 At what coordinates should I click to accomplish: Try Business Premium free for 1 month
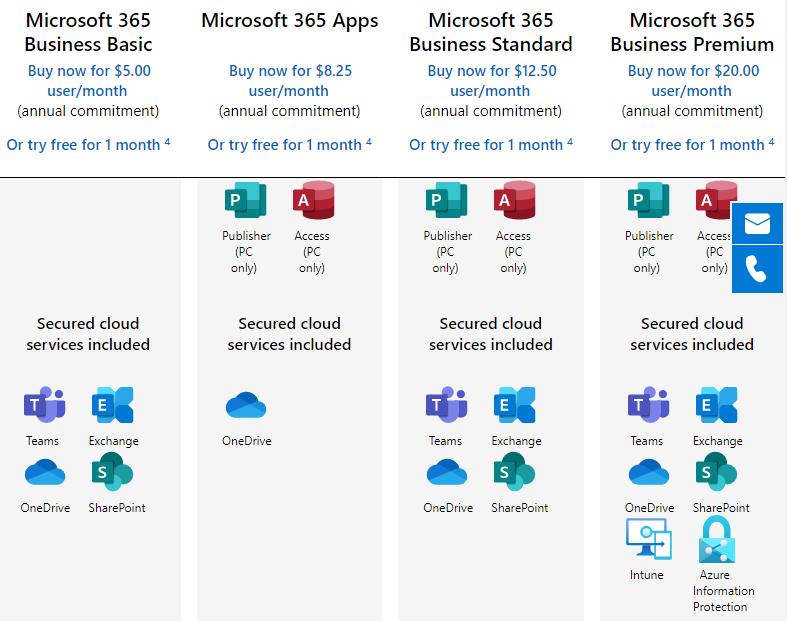(x=688, y=145)
